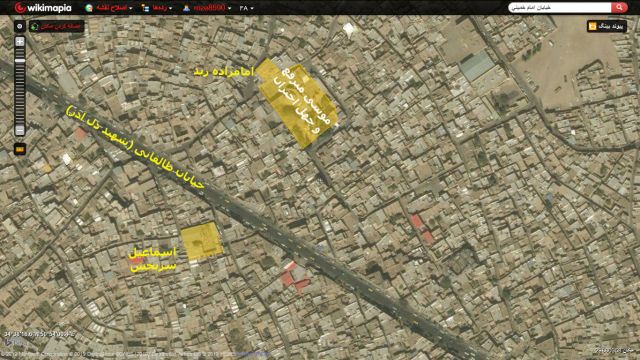The height and width of the screenshot is (360, 640).
Task: Click the Bing link map source button
Action: pyautogui.click(x=607, y=26)
